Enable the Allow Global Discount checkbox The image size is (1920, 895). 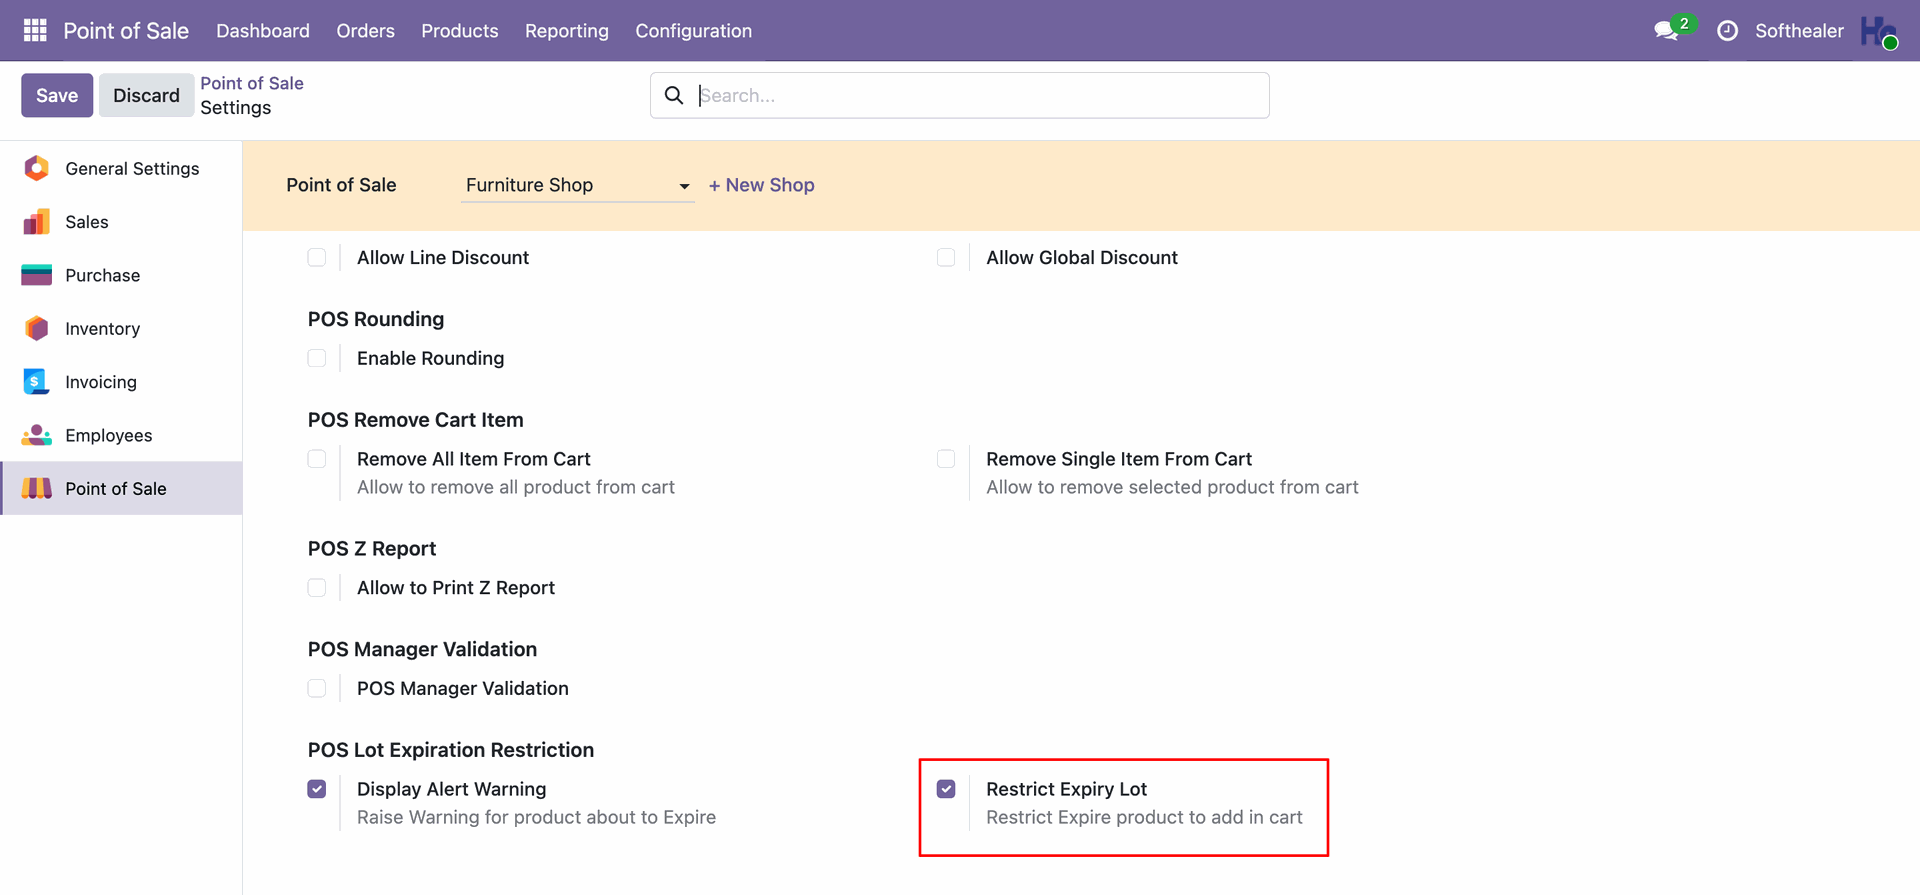(x=946, y=258)
